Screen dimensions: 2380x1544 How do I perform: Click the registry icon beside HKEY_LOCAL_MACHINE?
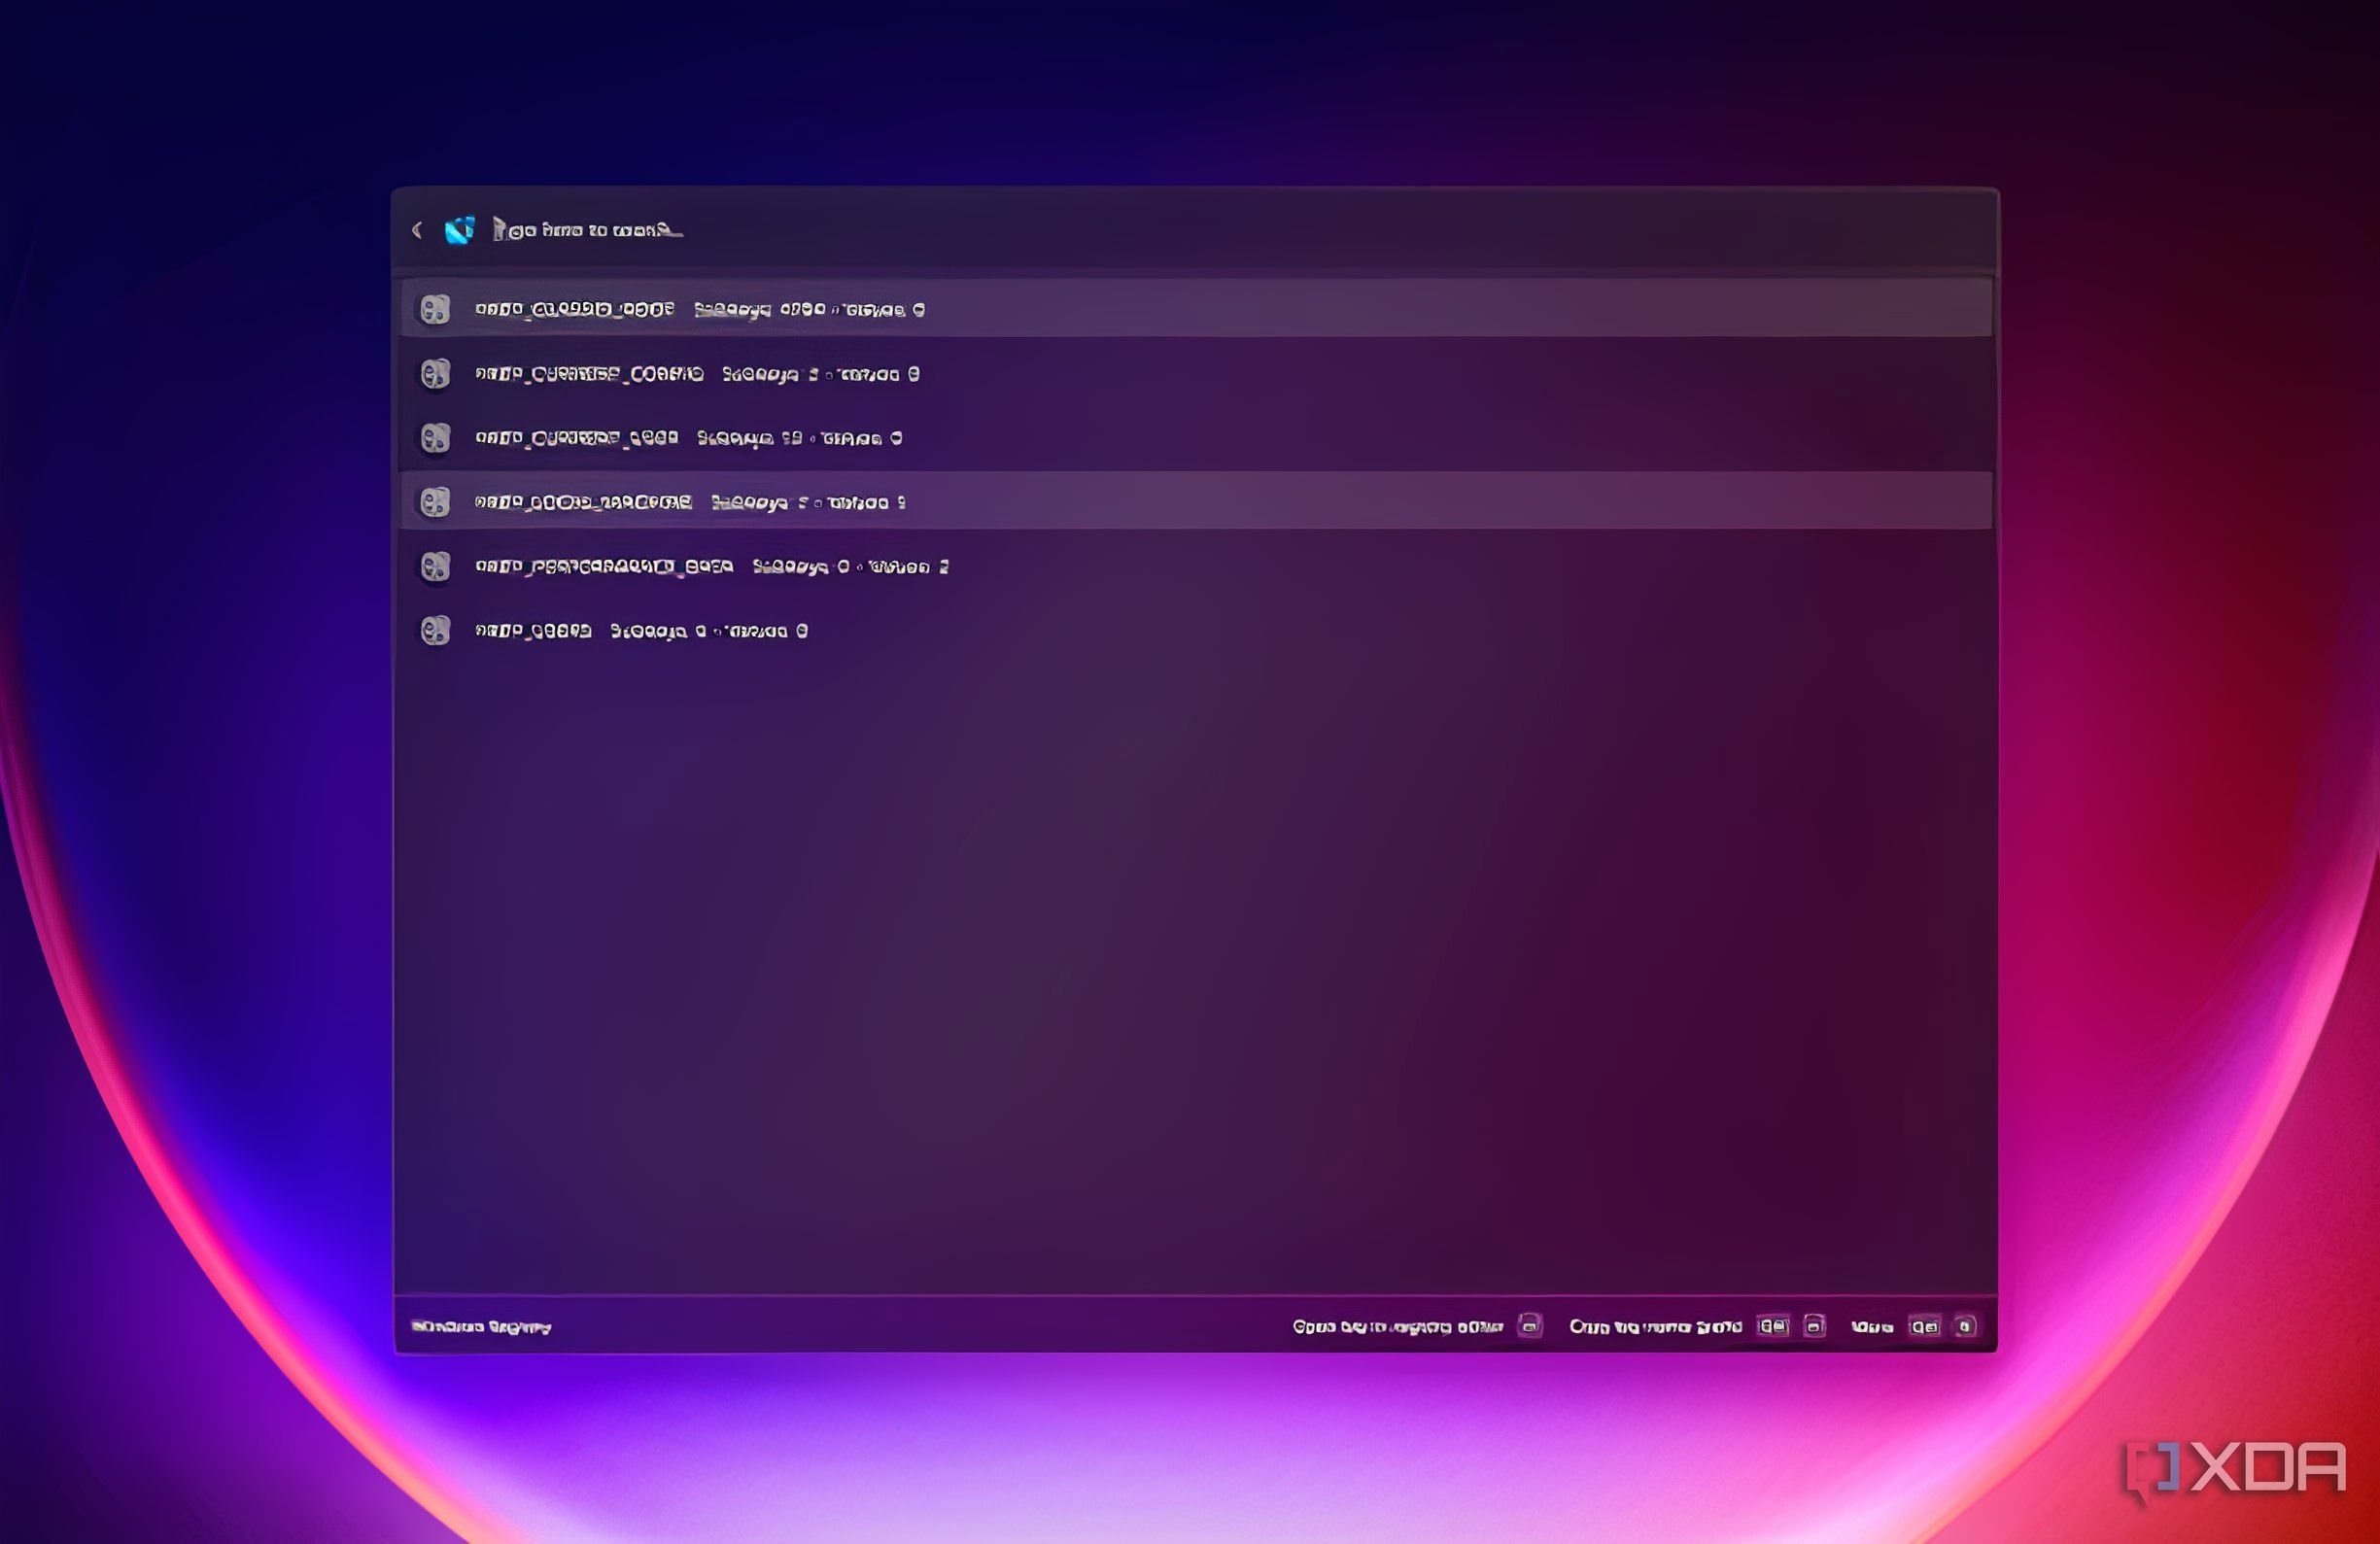tap(435, 502)
